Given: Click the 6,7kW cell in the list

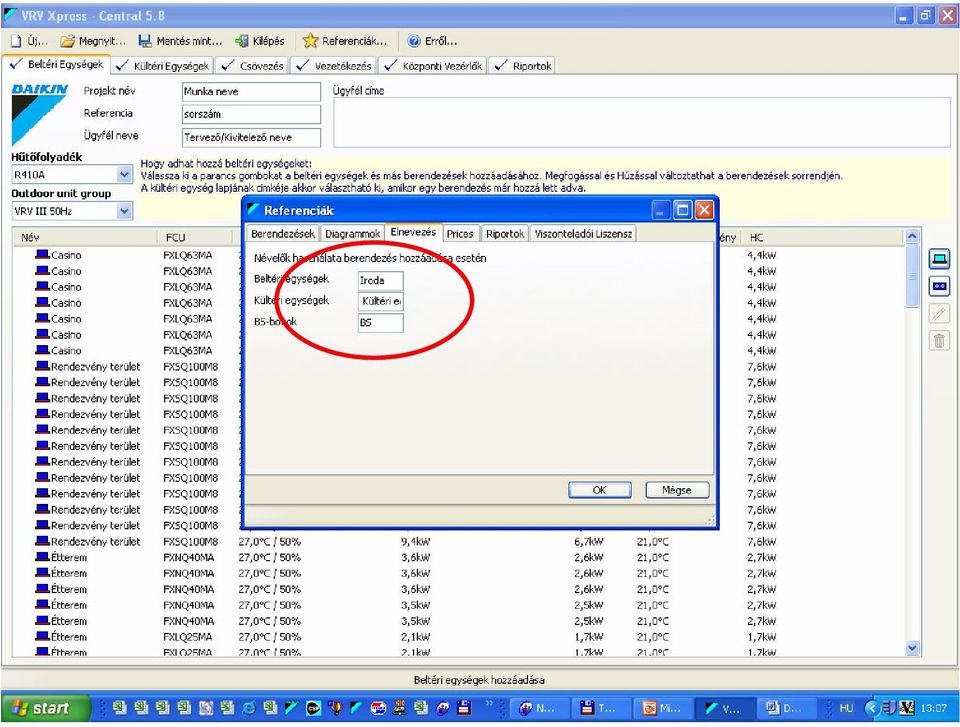Looking at the screenshot, I should [588, 541].
